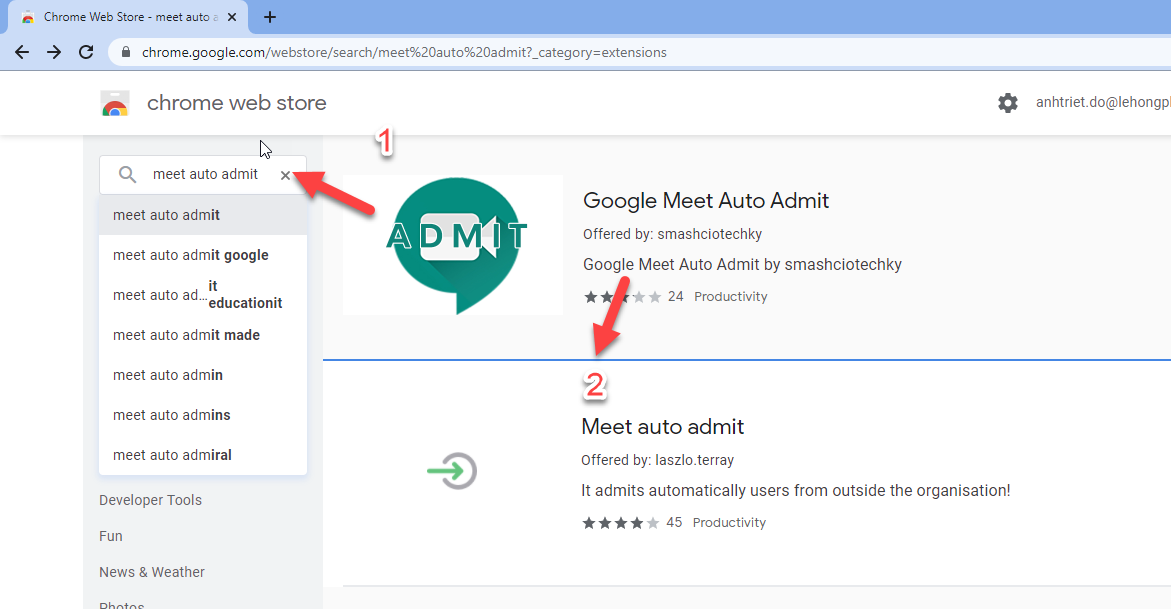Open the 'Google Meet Auto Admit' title

coord(706,200)
